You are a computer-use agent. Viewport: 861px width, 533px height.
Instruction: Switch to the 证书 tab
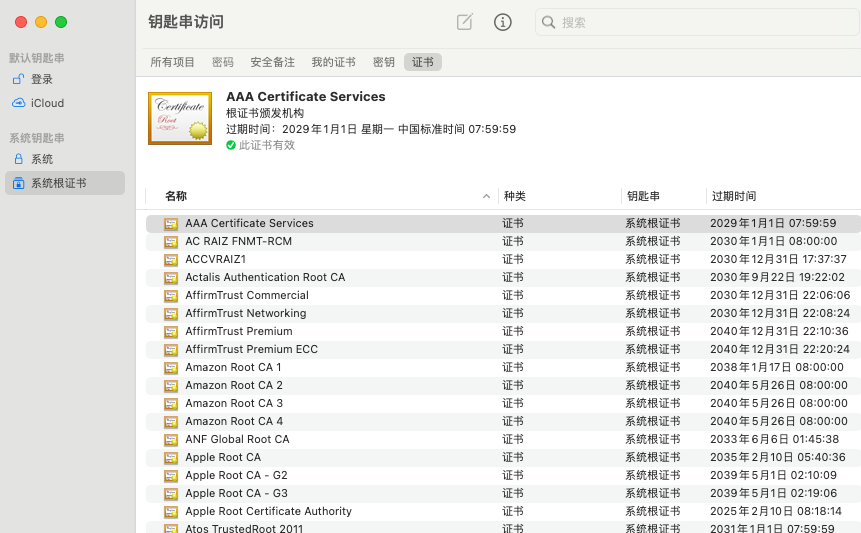click(423, 62)
